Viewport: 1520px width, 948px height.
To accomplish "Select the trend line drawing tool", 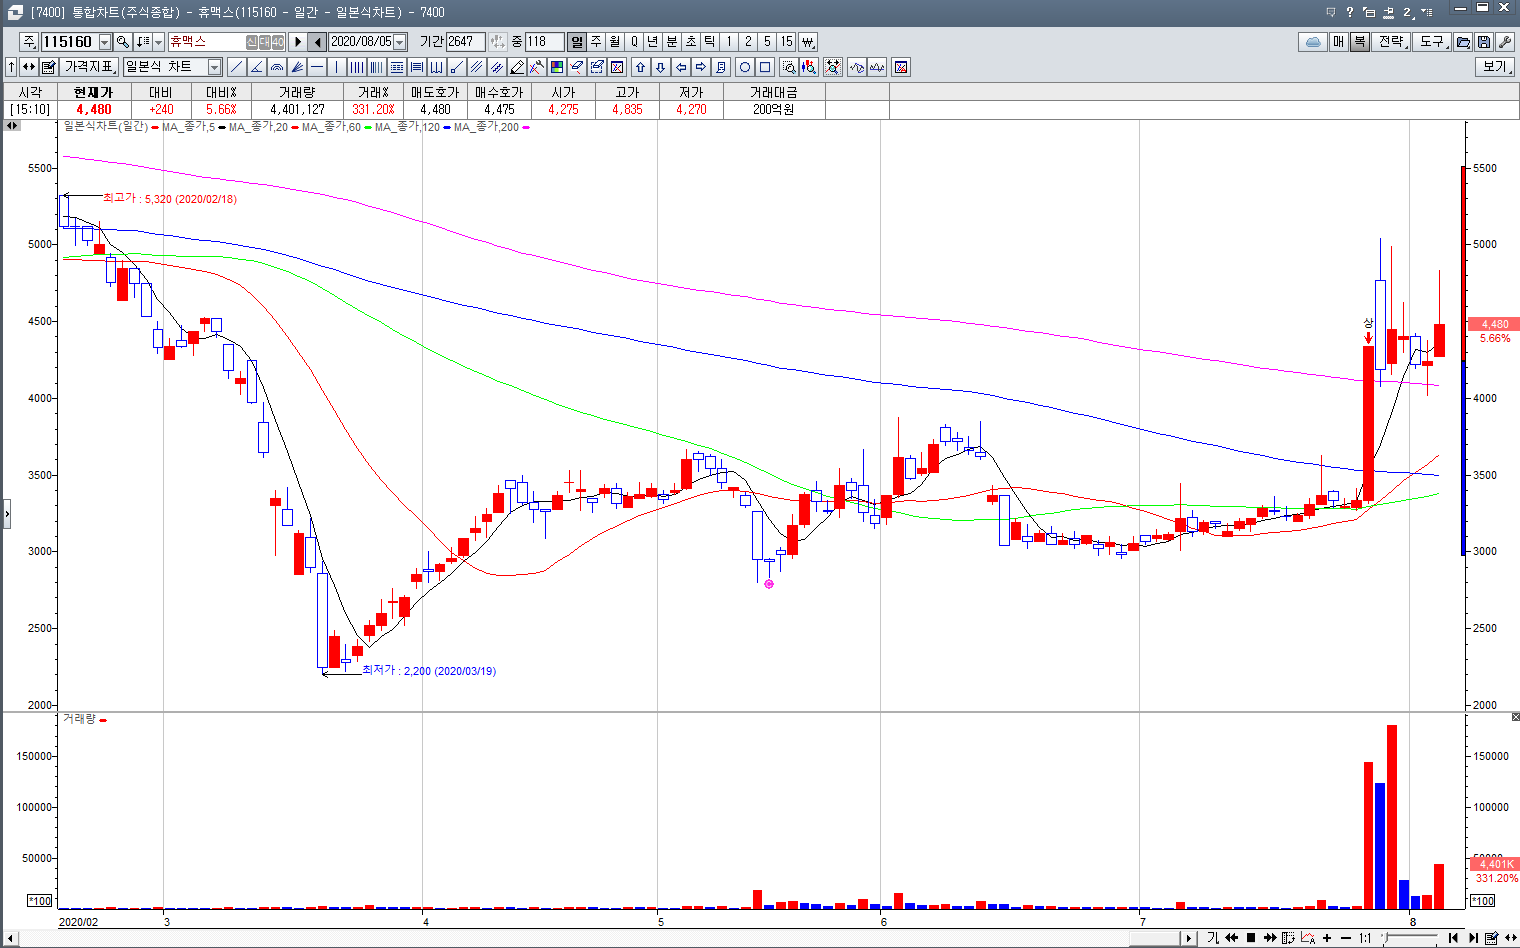I will [x=236, y=67].
